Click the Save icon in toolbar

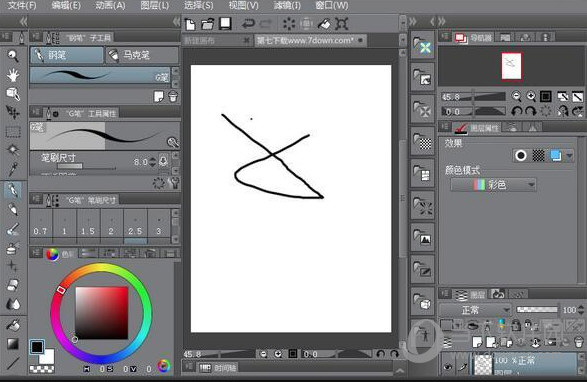pyautogui.click(x=225, y=24)
